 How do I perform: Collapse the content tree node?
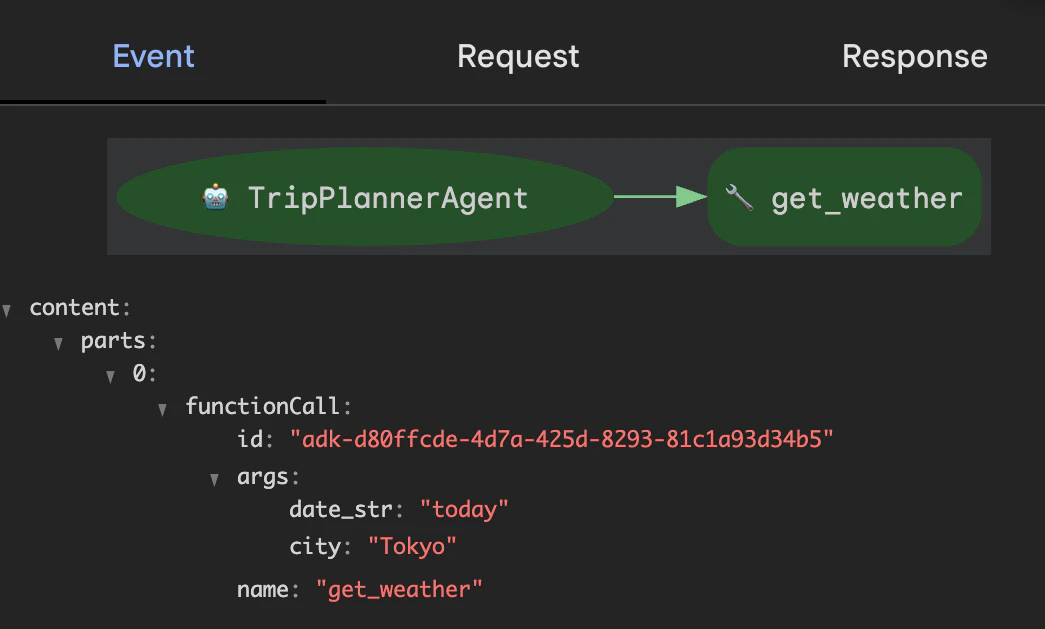click(x=7, y=310)
